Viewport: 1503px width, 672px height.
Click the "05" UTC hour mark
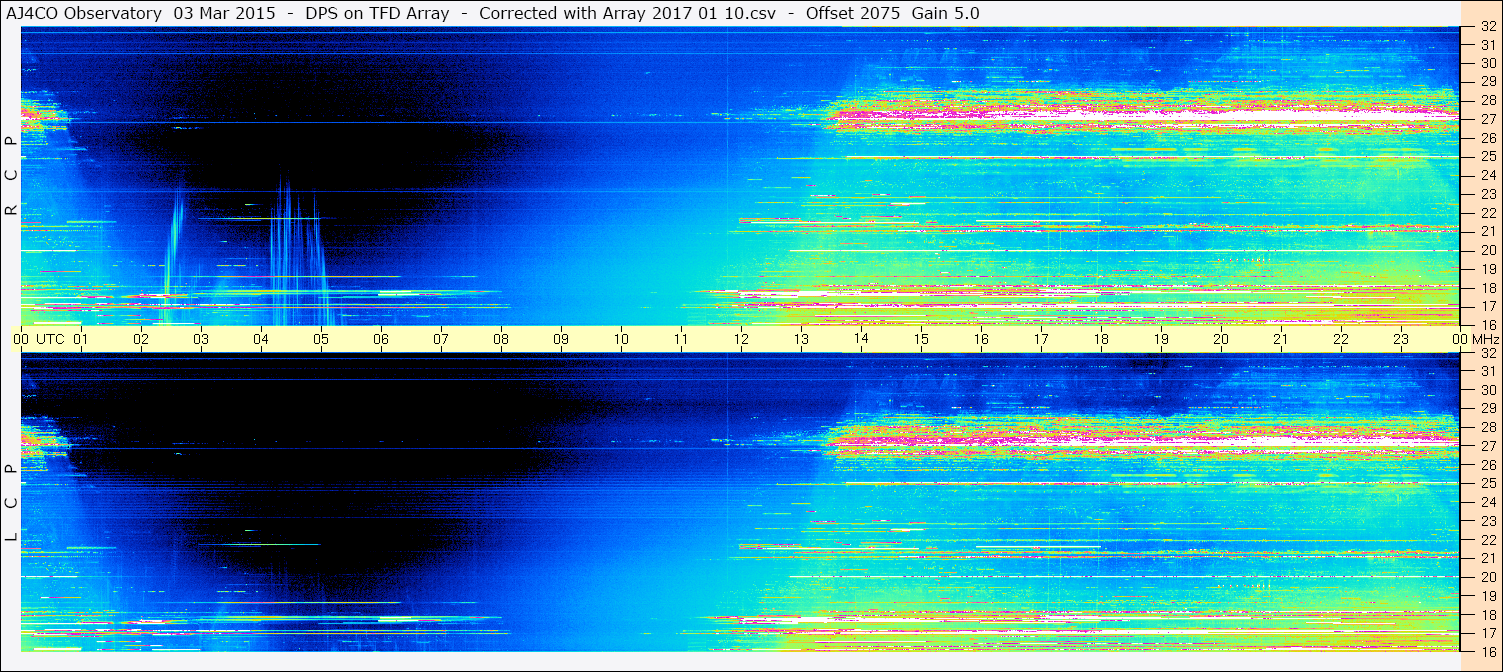point(321,339)
